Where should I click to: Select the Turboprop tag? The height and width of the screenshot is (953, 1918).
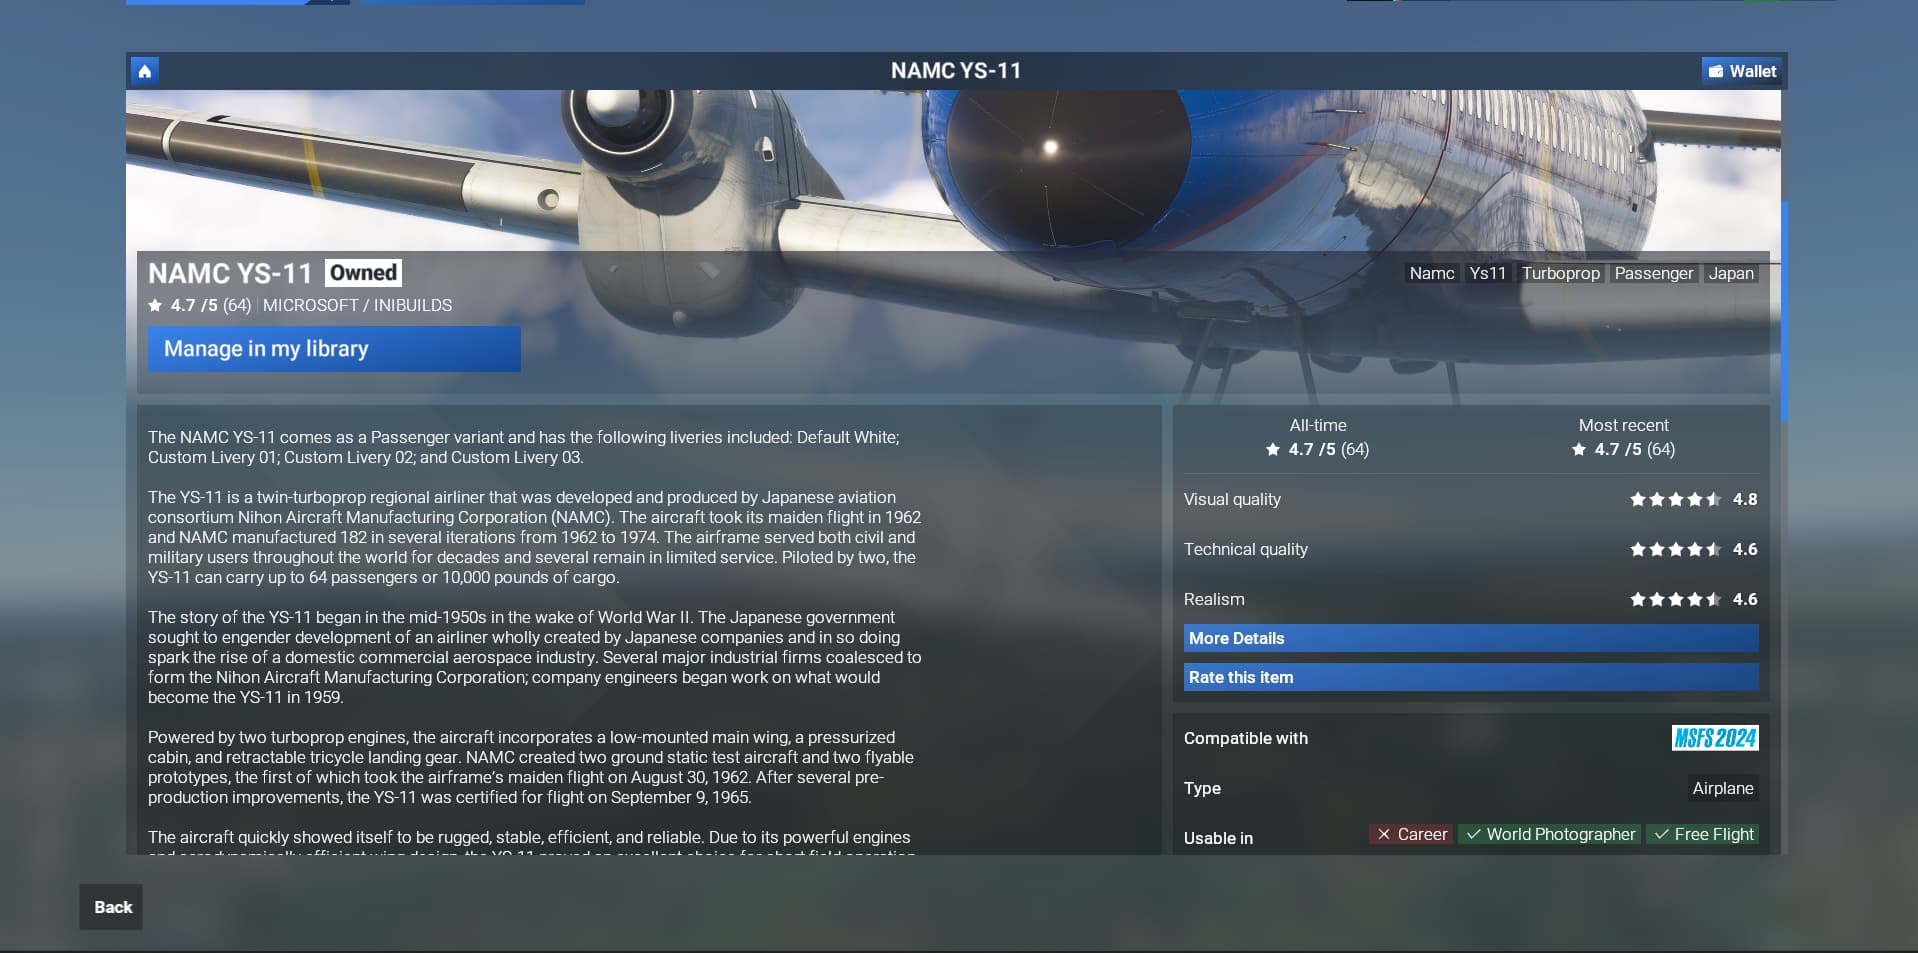click(x=1561, y=273)
